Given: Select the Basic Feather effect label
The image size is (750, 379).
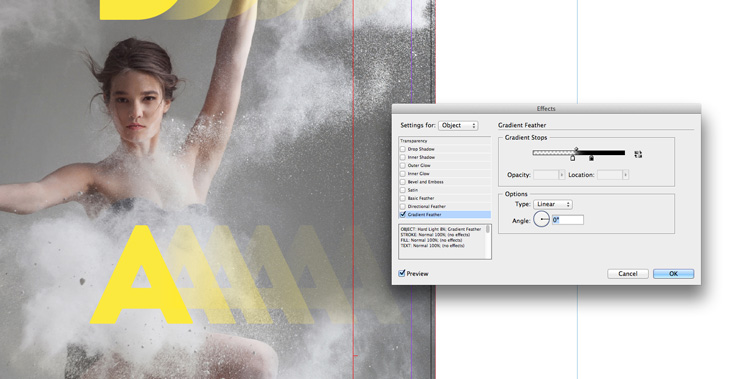Looking at the screenshot, I should pos(421,198).
